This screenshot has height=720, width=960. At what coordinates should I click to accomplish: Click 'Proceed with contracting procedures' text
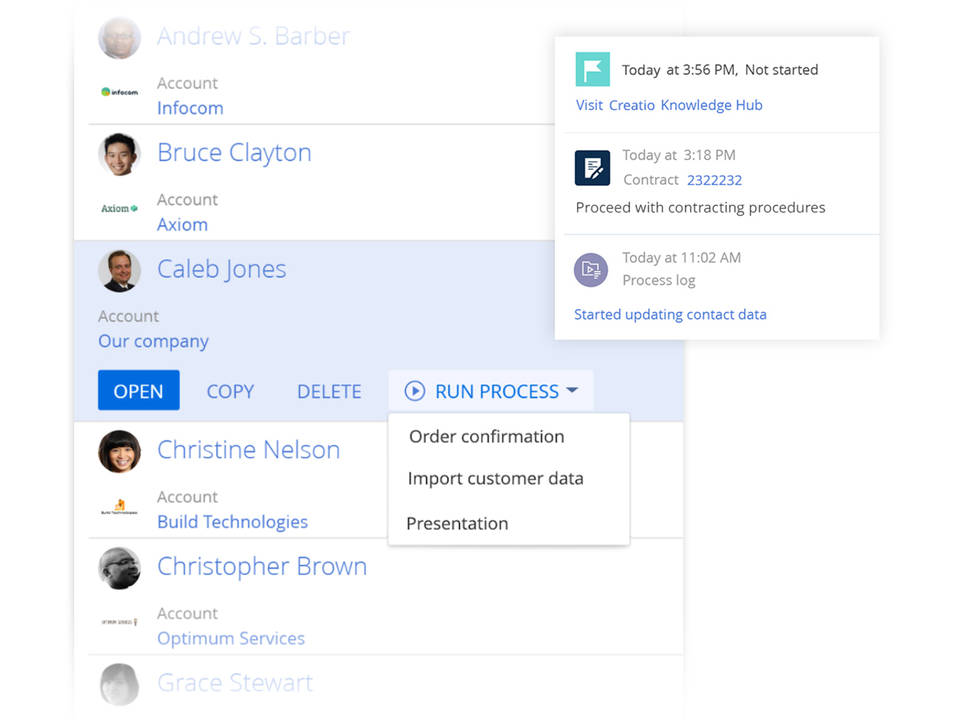(700, 208)
